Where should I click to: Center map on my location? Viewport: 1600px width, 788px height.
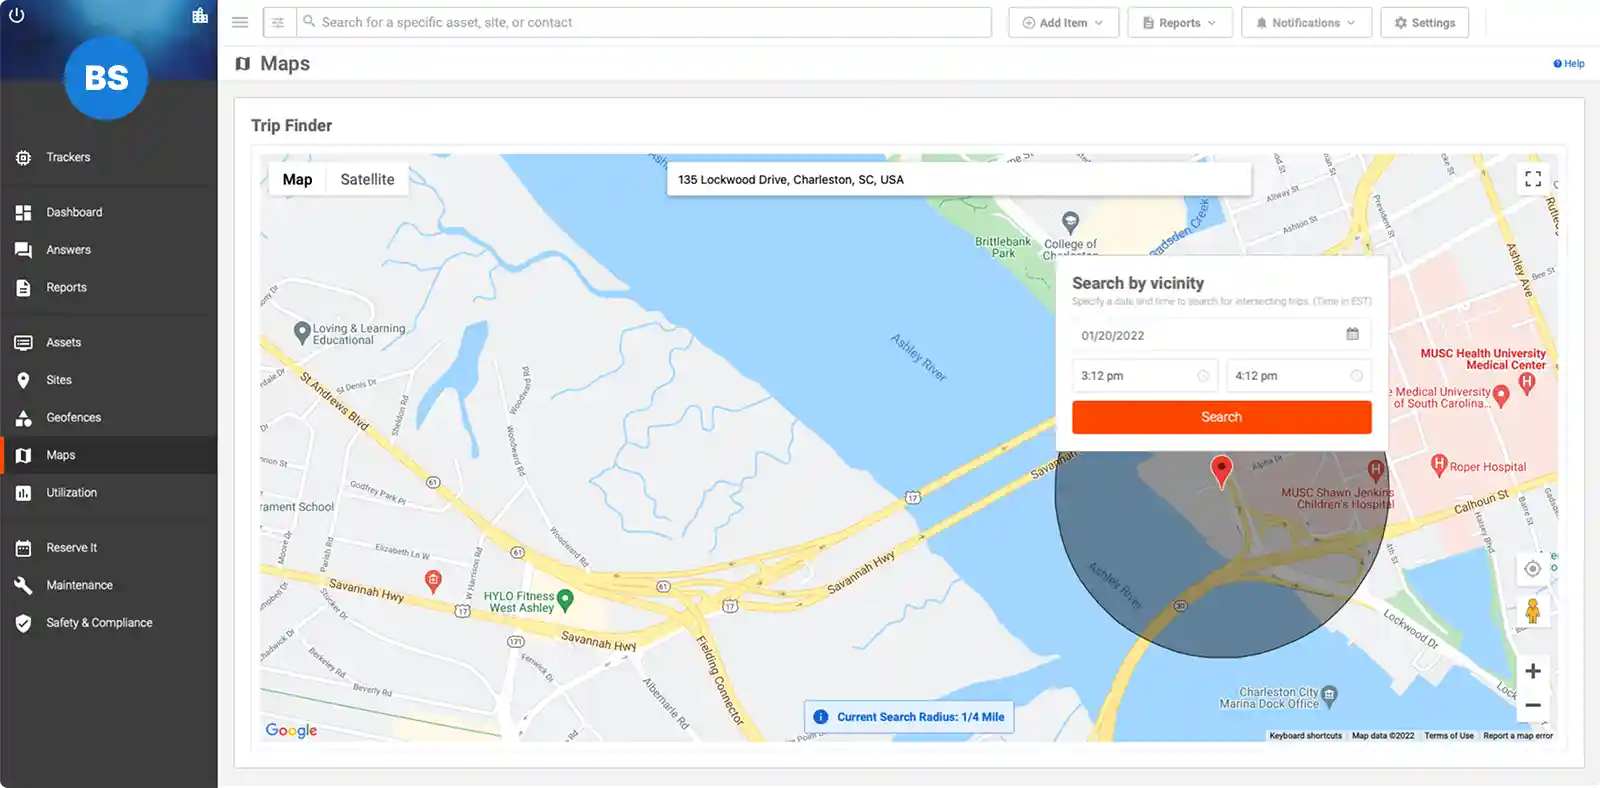1532,569
